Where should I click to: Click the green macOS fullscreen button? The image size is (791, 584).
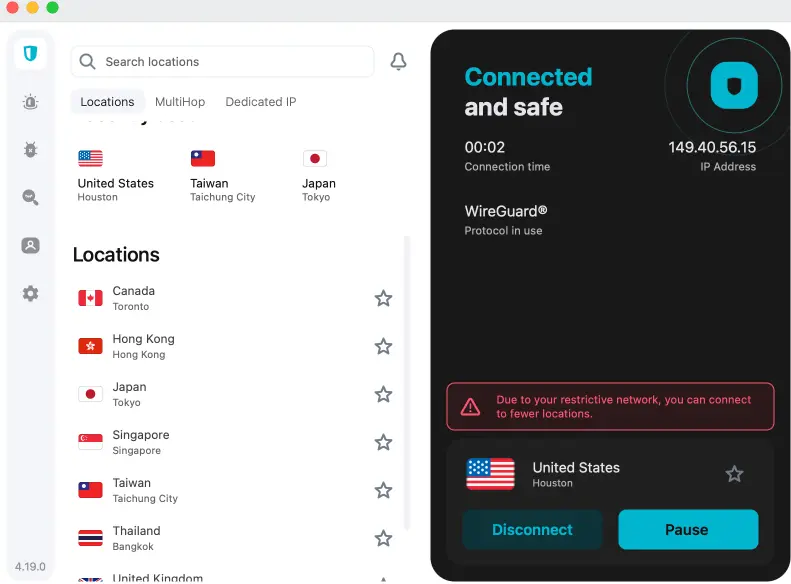(x=52, y=7)
